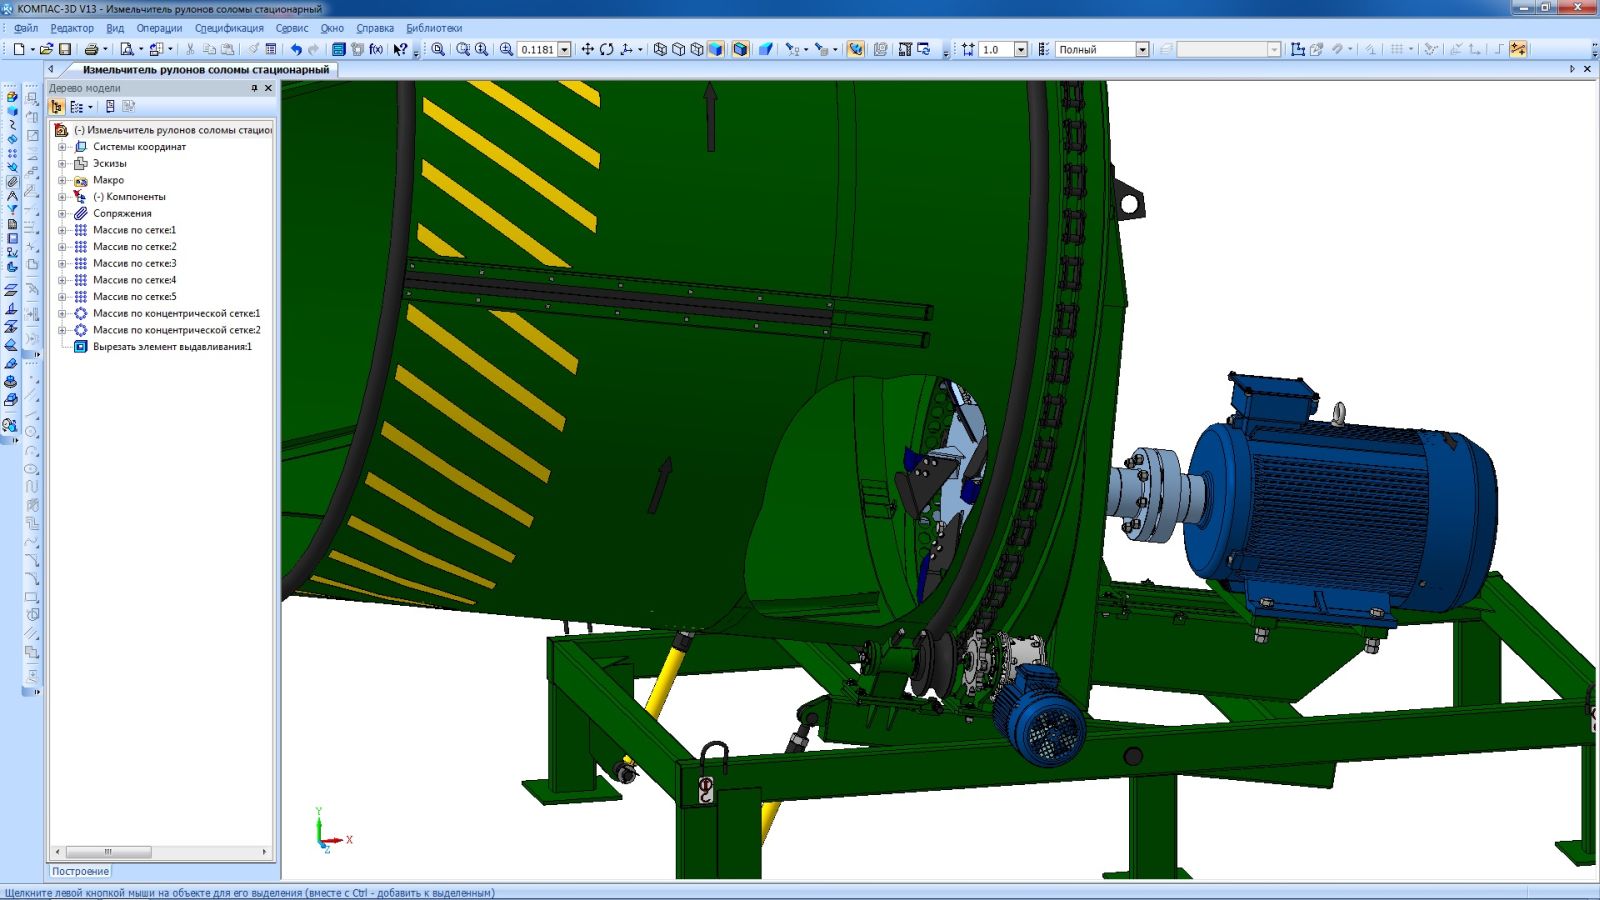Image resolution: width=1600 pixels, height=900 pixels.
Task: Open the Print icon in the toolbar
Action: coord(91,49)
